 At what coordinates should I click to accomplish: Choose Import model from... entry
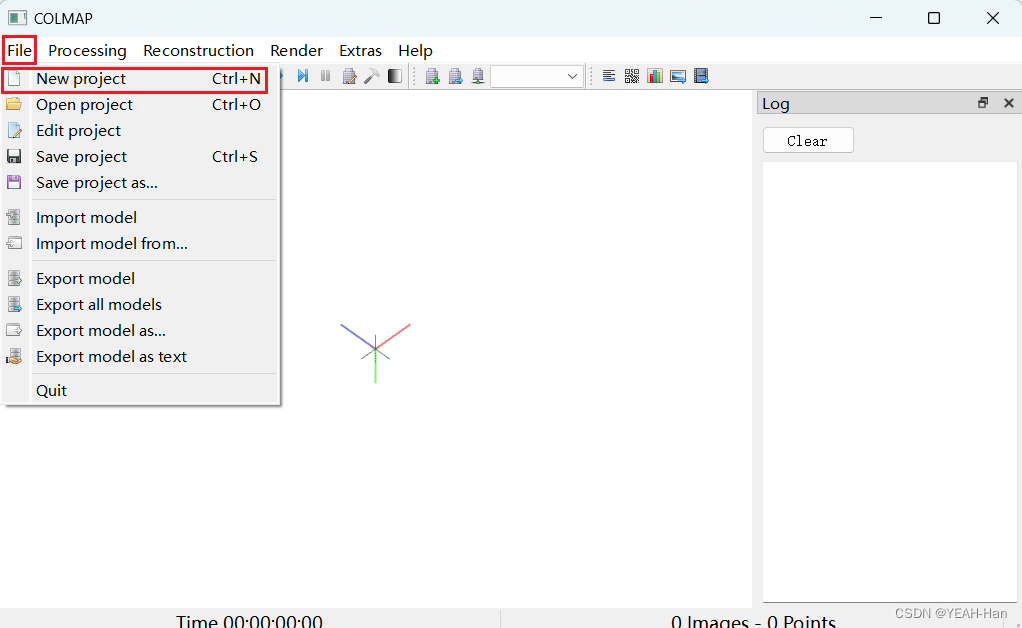click(x=141, y=244)
